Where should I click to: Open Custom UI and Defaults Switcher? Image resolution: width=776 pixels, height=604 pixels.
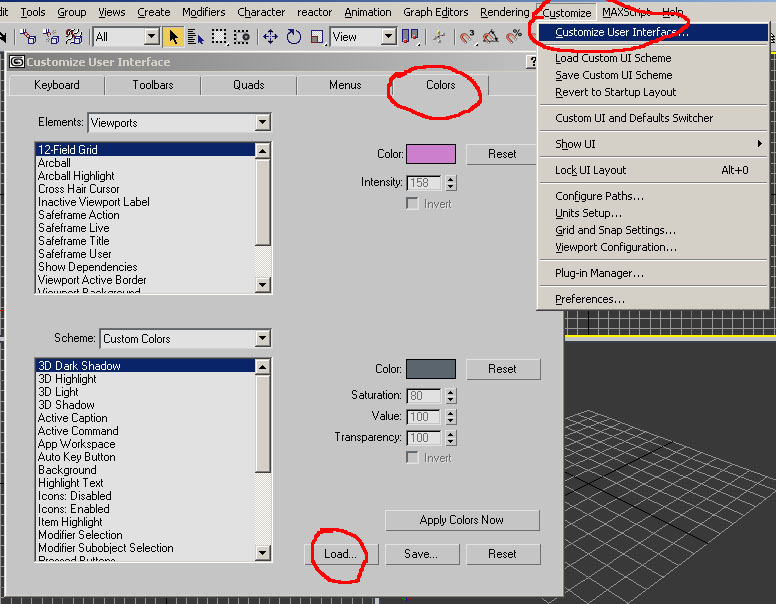[x=653, y=118]
